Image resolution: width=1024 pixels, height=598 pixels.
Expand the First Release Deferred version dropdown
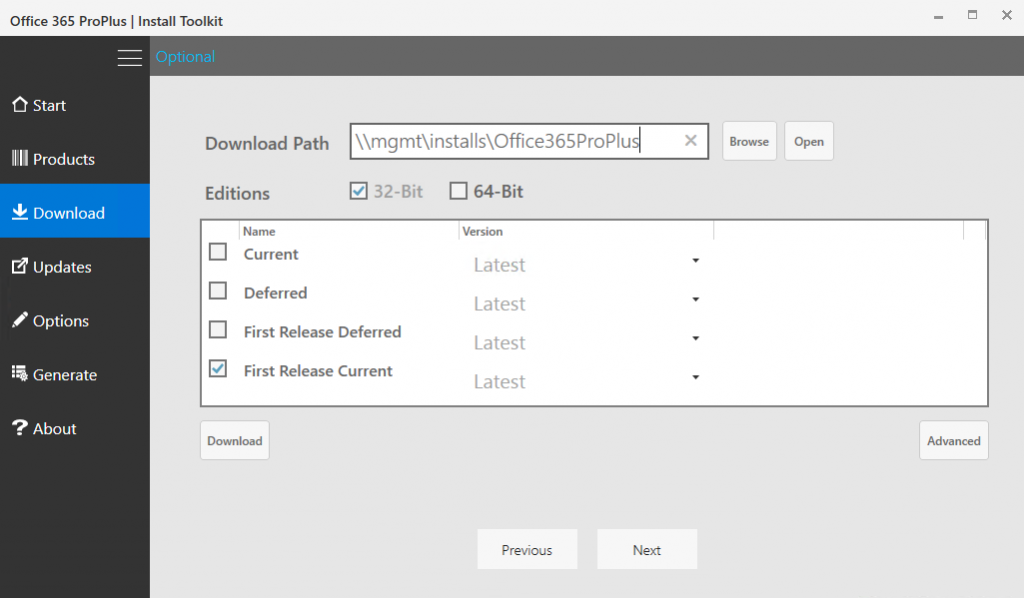pos(695,336)
